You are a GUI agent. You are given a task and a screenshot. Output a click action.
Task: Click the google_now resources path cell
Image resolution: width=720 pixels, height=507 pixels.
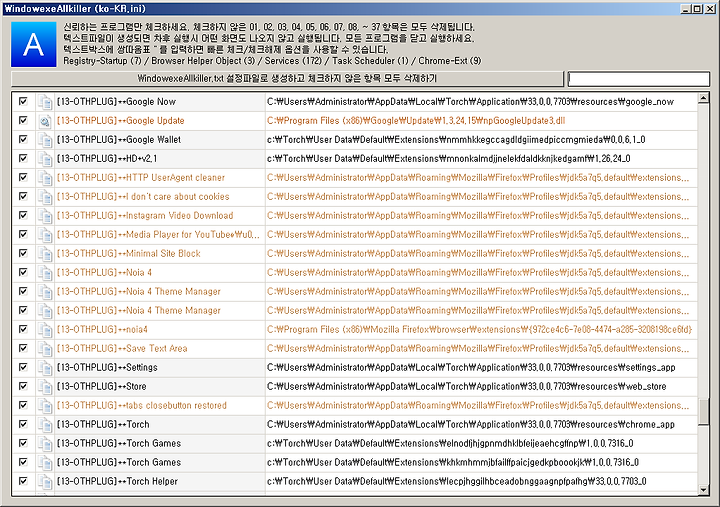(x=470, y=102)
